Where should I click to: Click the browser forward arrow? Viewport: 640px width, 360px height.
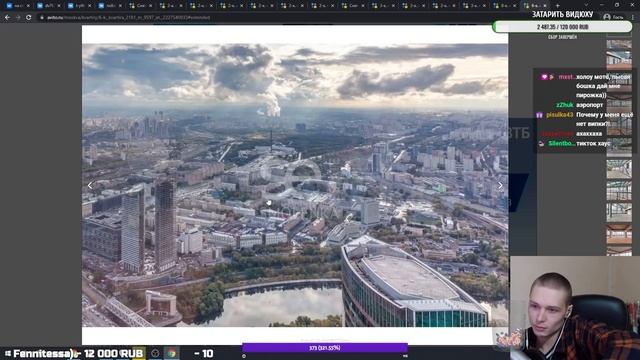(18, 18)
